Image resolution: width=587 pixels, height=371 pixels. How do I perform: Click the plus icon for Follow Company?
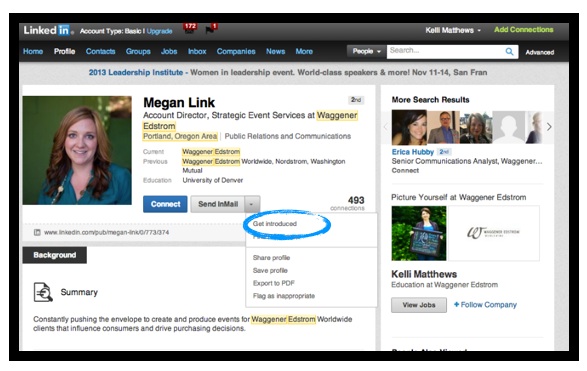pos(456,304)
